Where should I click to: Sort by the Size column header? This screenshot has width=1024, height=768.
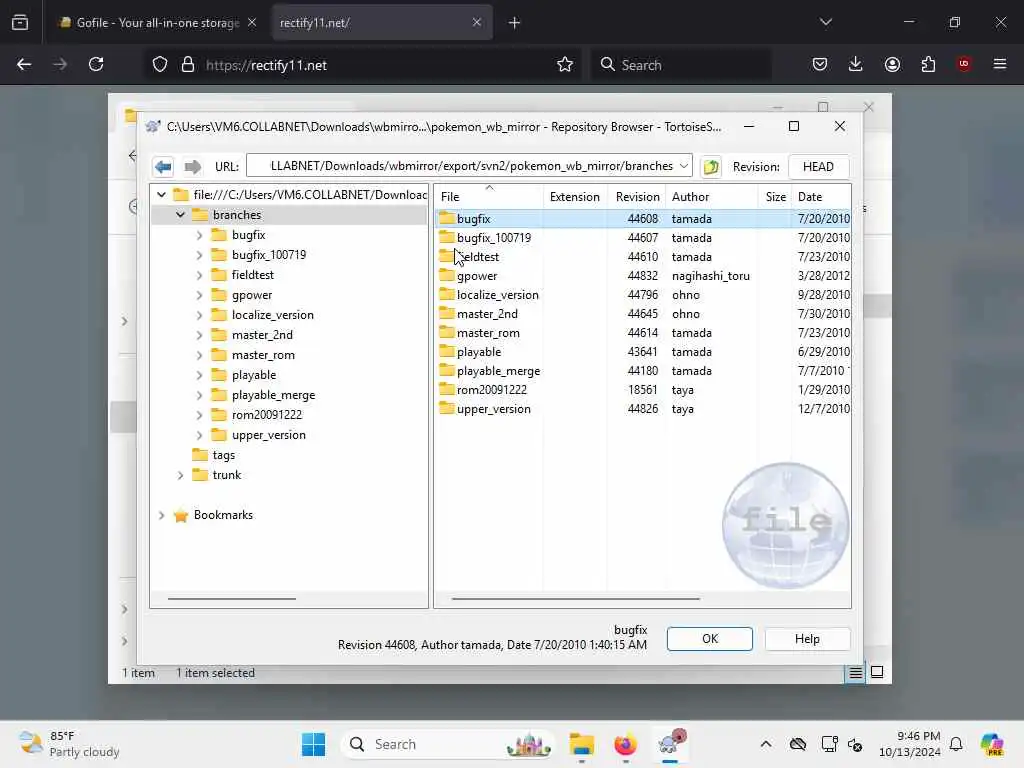[x=775, y=197]
